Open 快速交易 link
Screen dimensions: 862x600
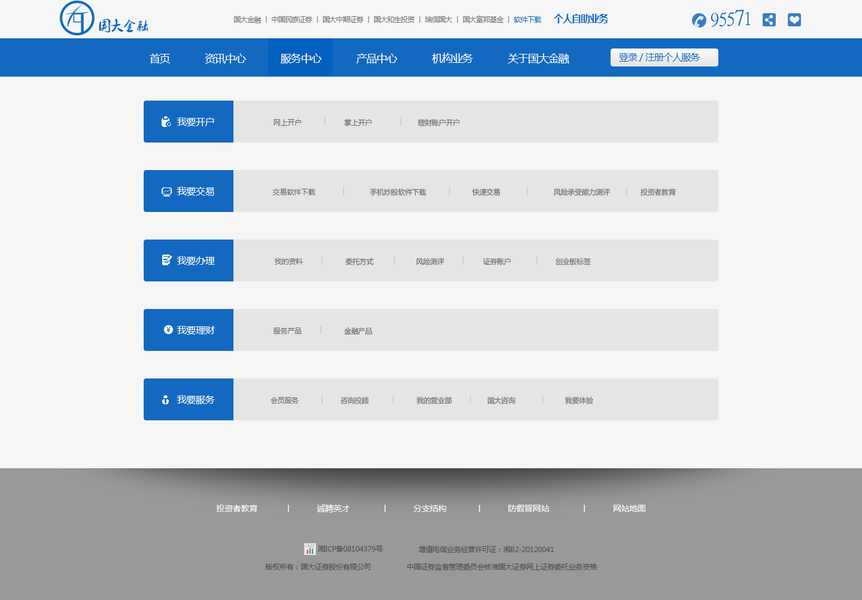486,192
